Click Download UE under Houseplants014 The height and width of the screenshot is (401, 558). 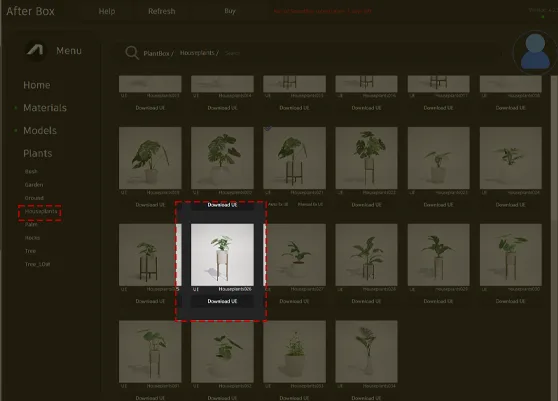point(222,108)
